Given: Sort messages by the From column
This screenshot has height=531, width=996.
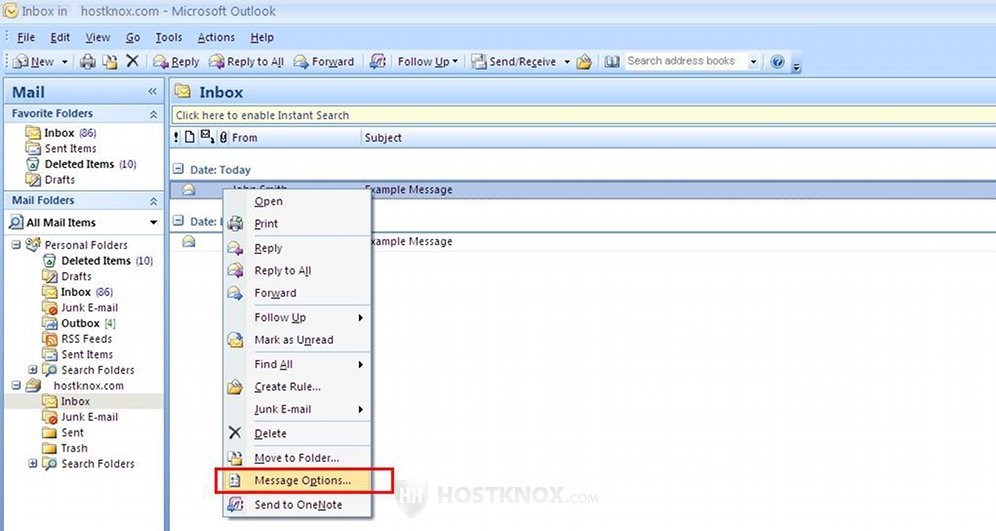Looking at the screenshot, I should coord(295,138).
